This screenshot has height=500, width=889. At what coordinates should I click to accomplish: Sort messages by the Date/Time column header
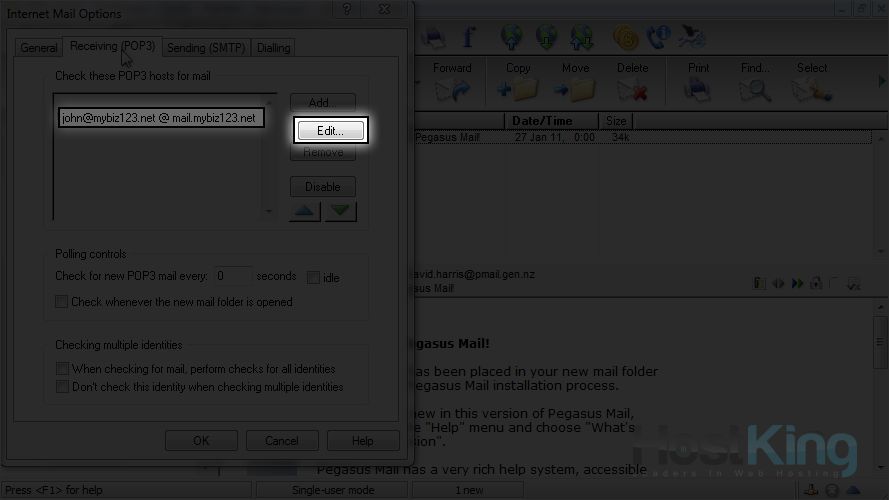(542, 121)
